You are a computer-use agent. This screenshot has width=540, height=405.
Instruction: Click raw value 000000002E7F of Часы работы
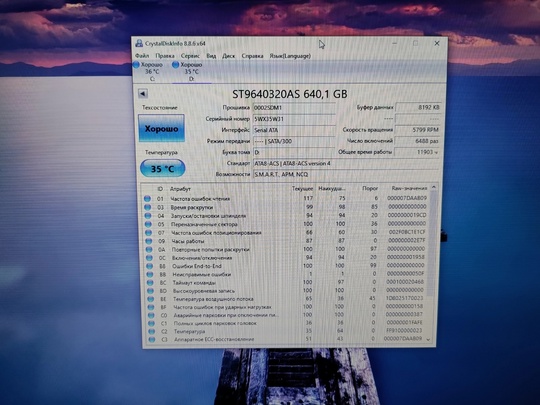tap(406, 240)
